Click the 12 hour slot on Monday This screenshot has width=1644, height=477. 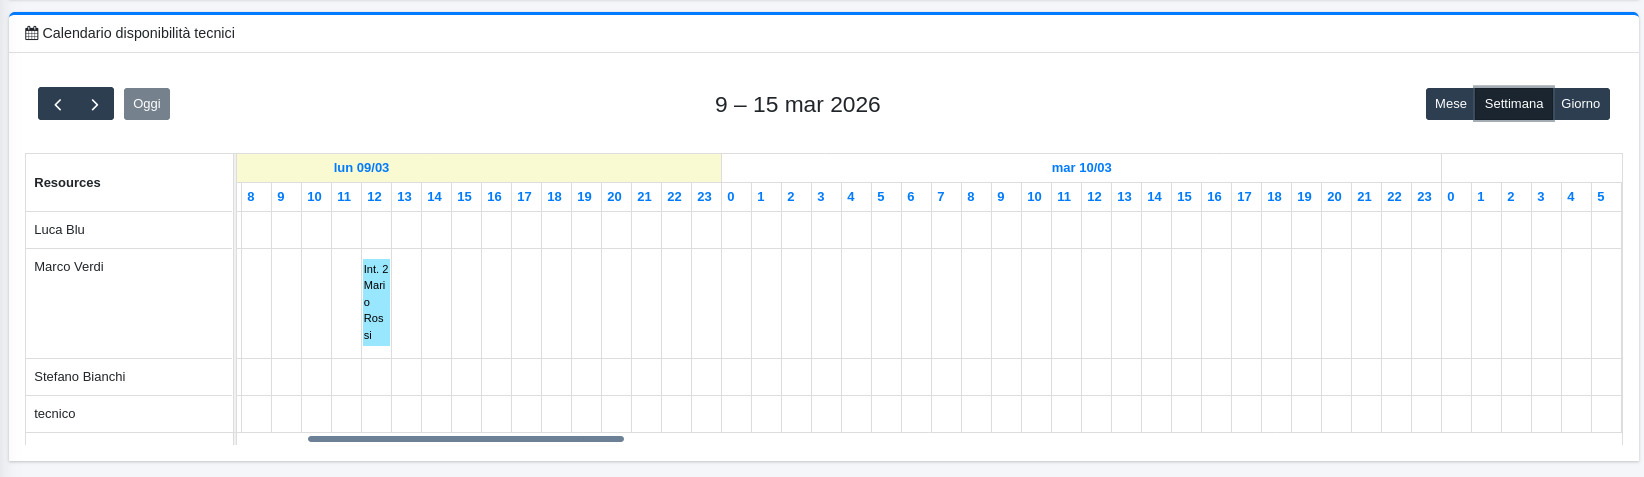(x=374, y=197)
